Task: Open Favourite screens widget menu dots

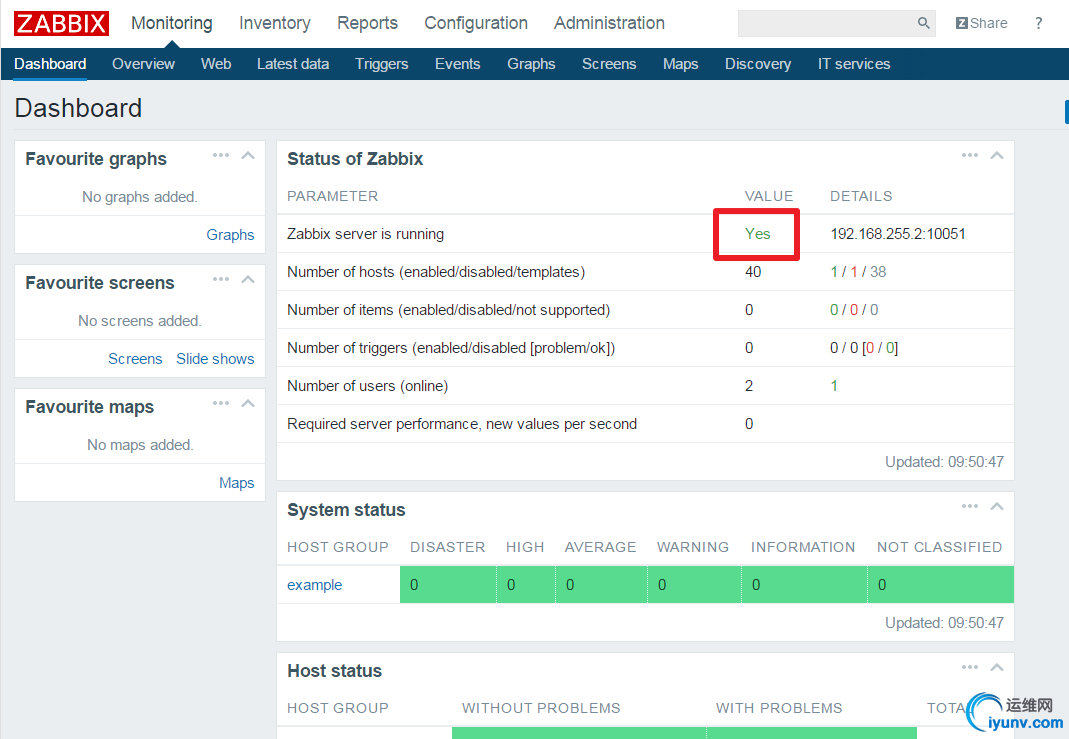Action: [221, 280]
